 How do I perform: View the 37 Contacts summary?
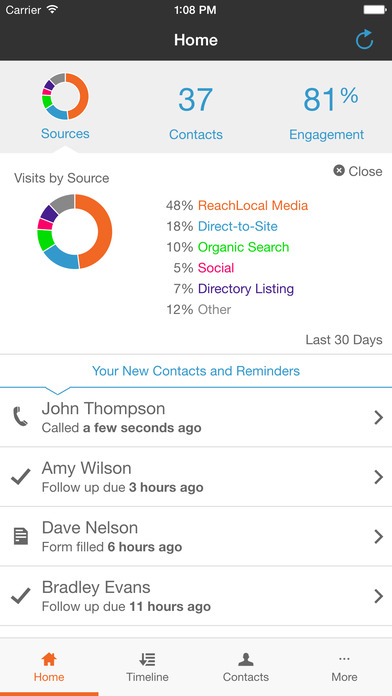click(196, 113)
